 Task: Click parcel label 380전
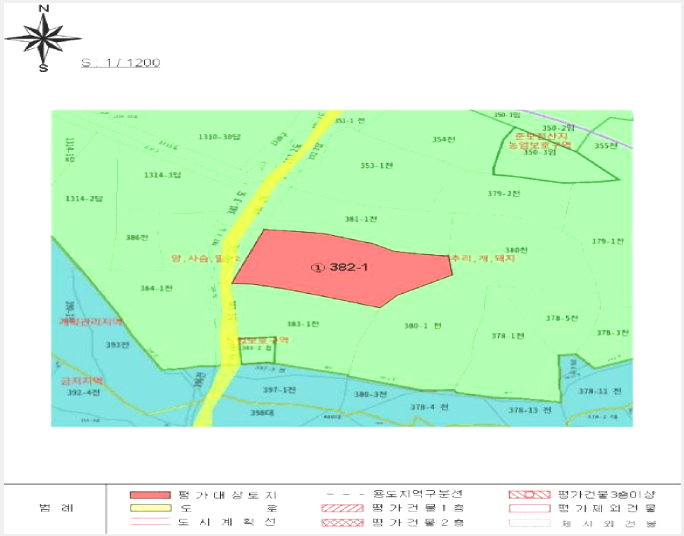[516, 250]
